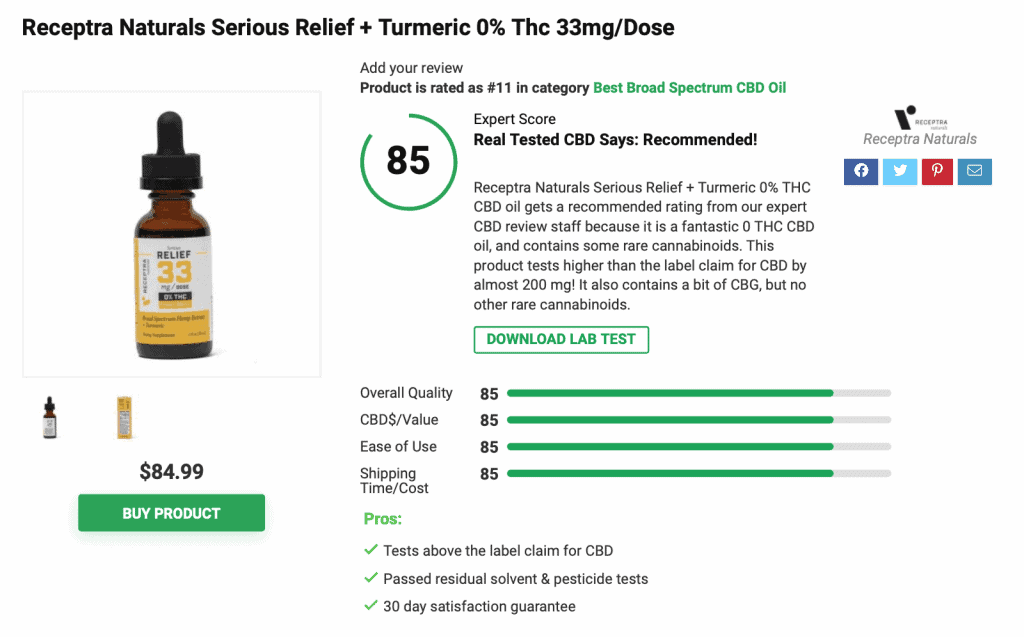Click the checkmark next to 'Passed residual solvent' pro
The image size is (1024, 637).
(369, 579)
